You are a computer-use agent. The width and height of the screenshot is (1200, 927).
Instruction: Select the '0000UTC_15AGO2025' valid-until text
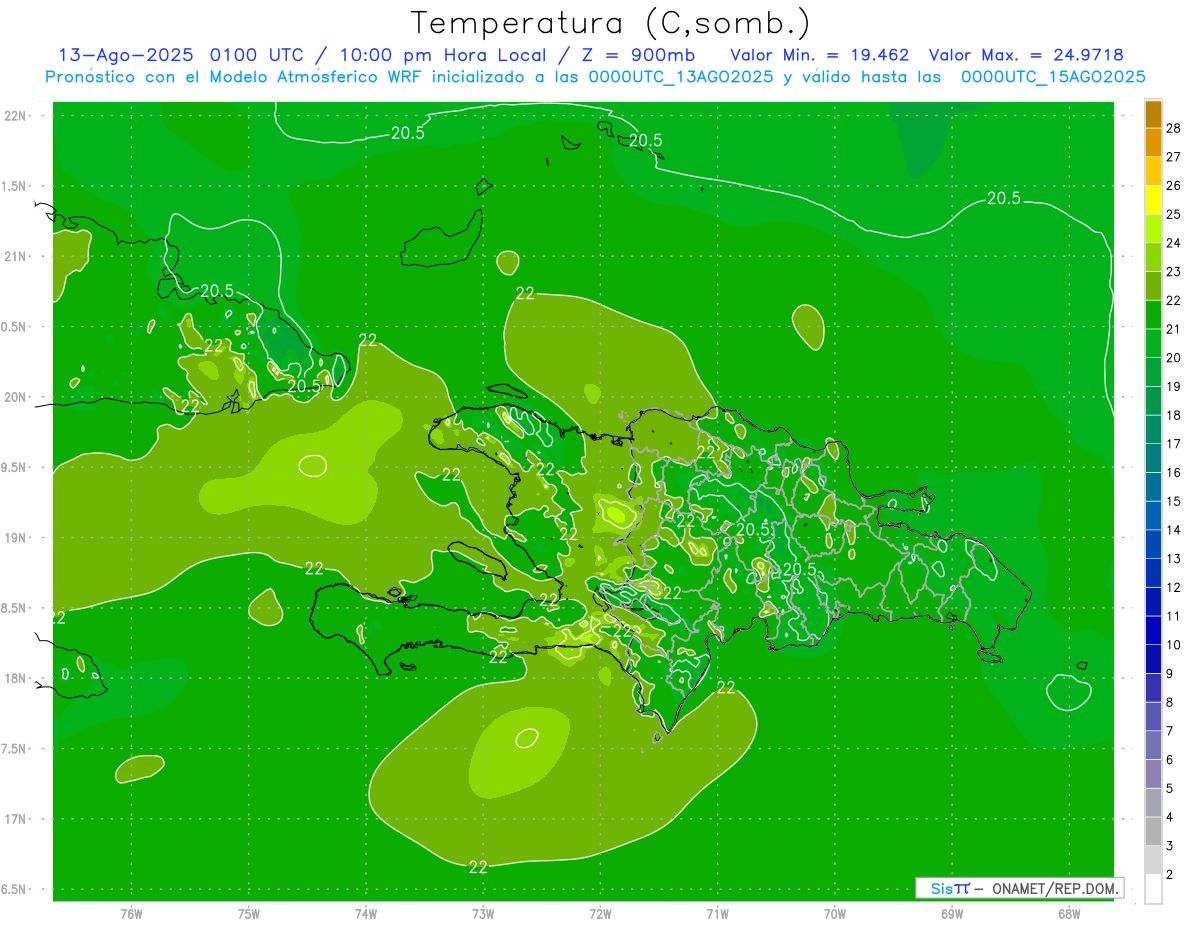(1053, 77)
